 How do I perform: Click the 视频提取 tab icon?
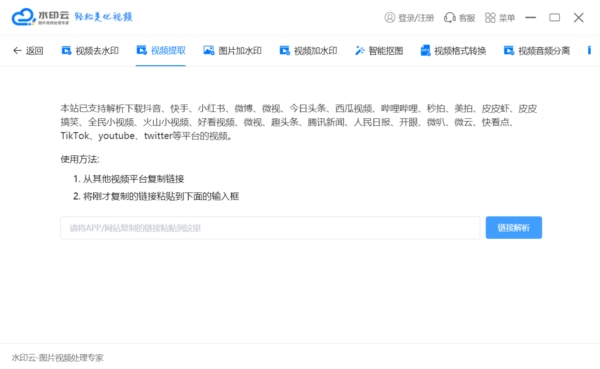tap(142, 50)
